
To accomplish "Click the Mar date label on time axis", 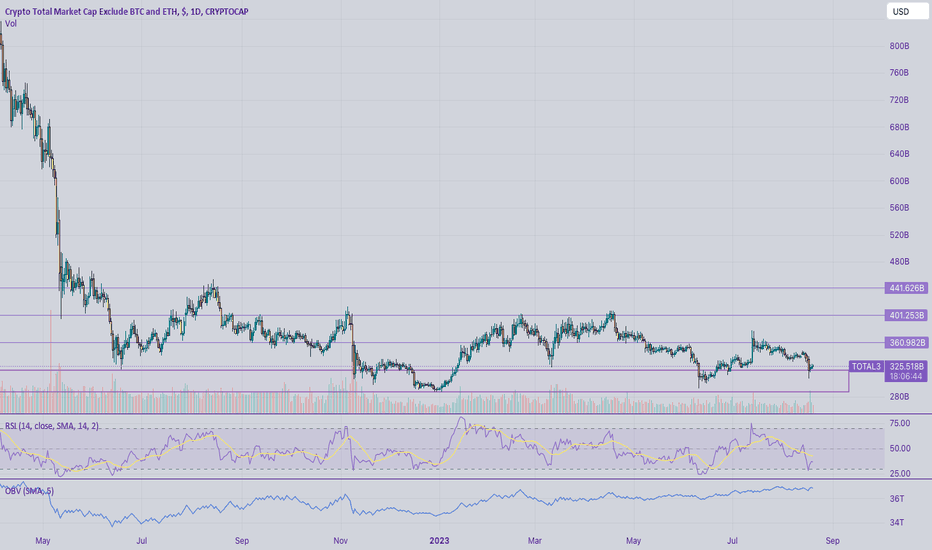I will 535,540.
